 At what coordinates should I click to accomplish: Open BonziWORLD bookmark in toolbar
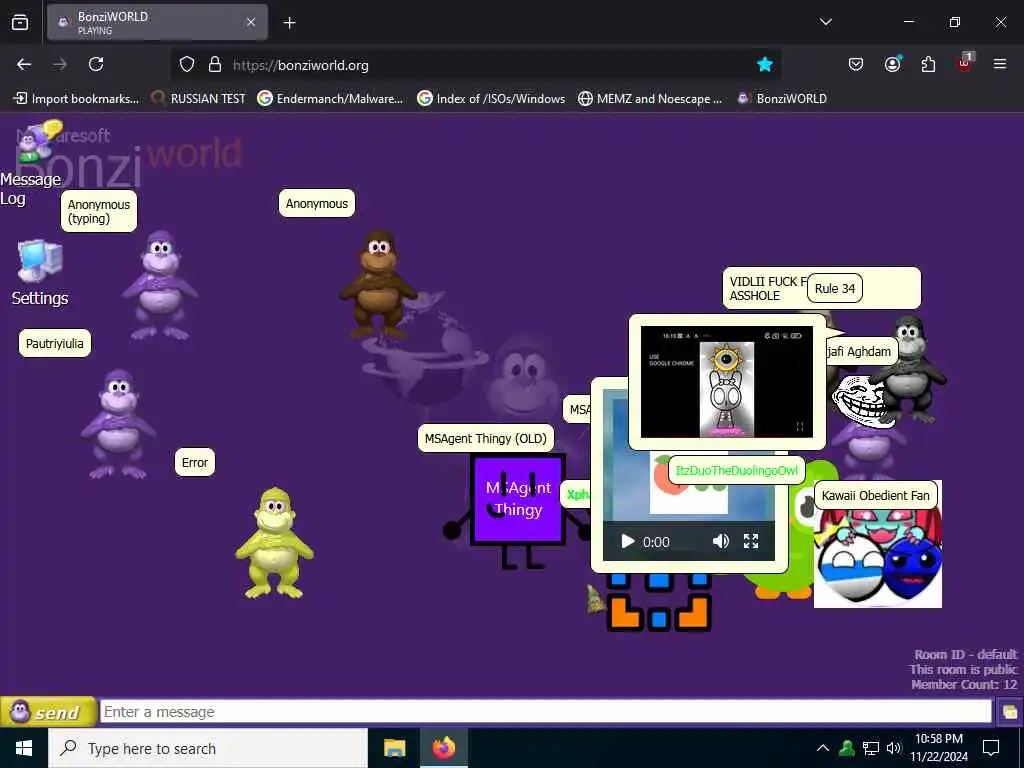782,99
